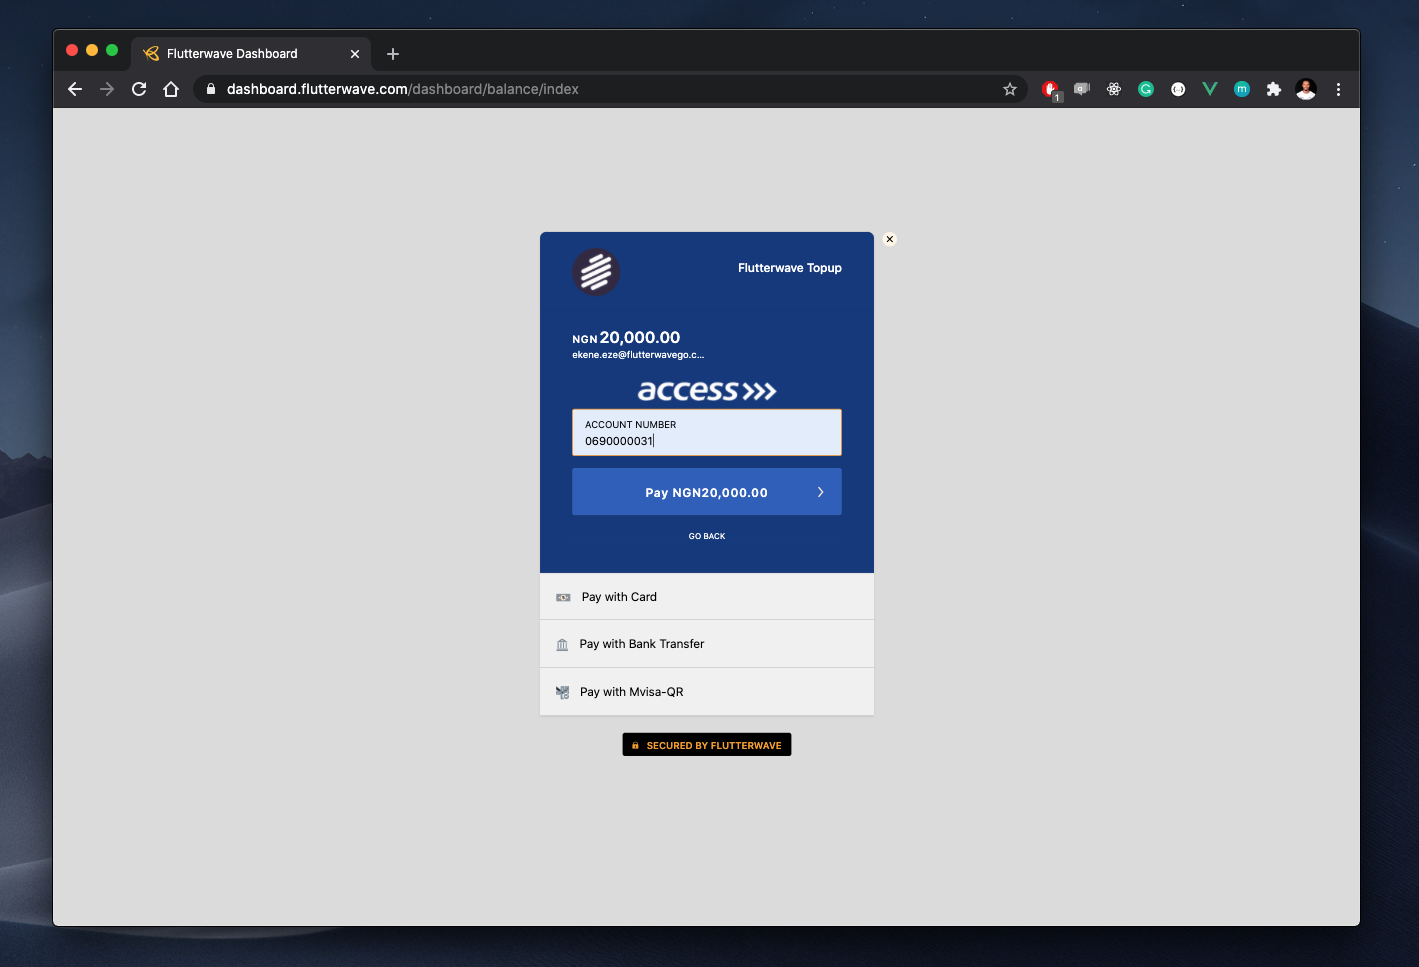Click the yellow window minimize button

[x=92, y=50]
